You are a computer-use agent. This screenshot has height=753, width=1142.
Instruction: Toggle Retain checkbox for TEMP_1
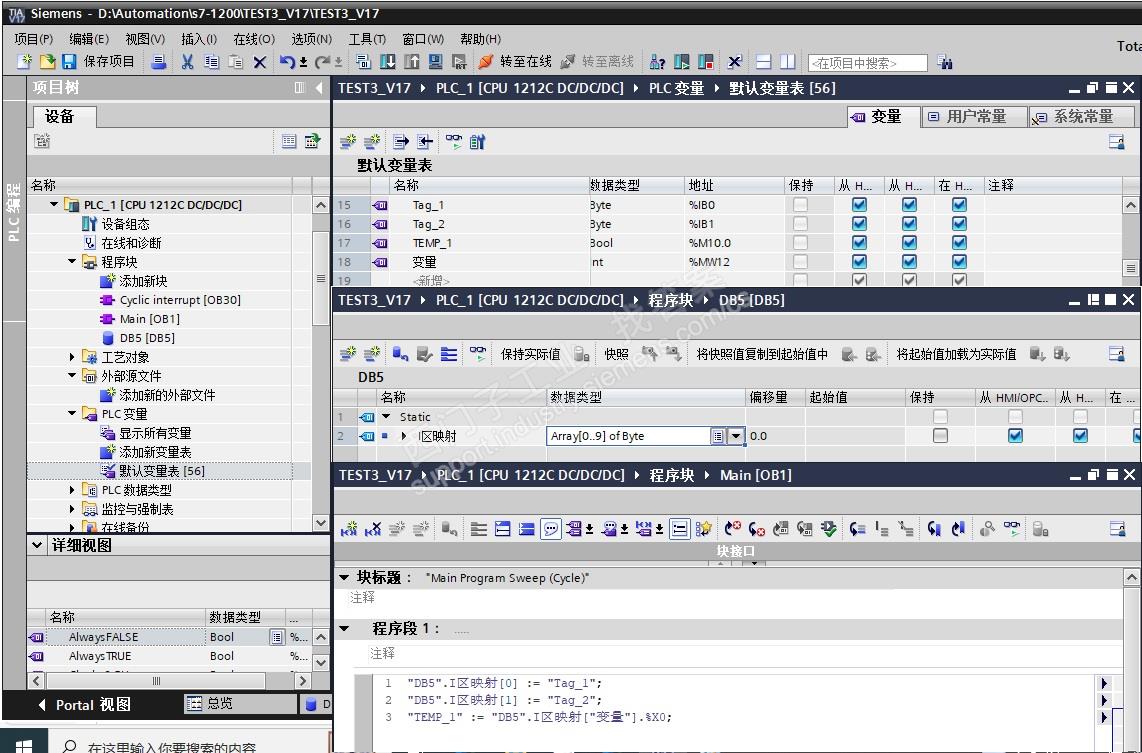click(800, 243)
